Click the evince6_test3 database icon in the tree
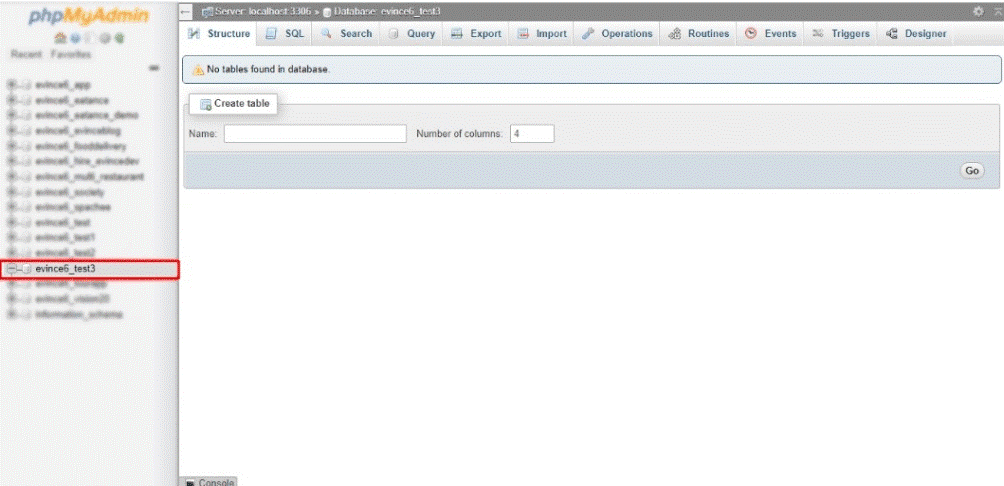 point(25,269)
